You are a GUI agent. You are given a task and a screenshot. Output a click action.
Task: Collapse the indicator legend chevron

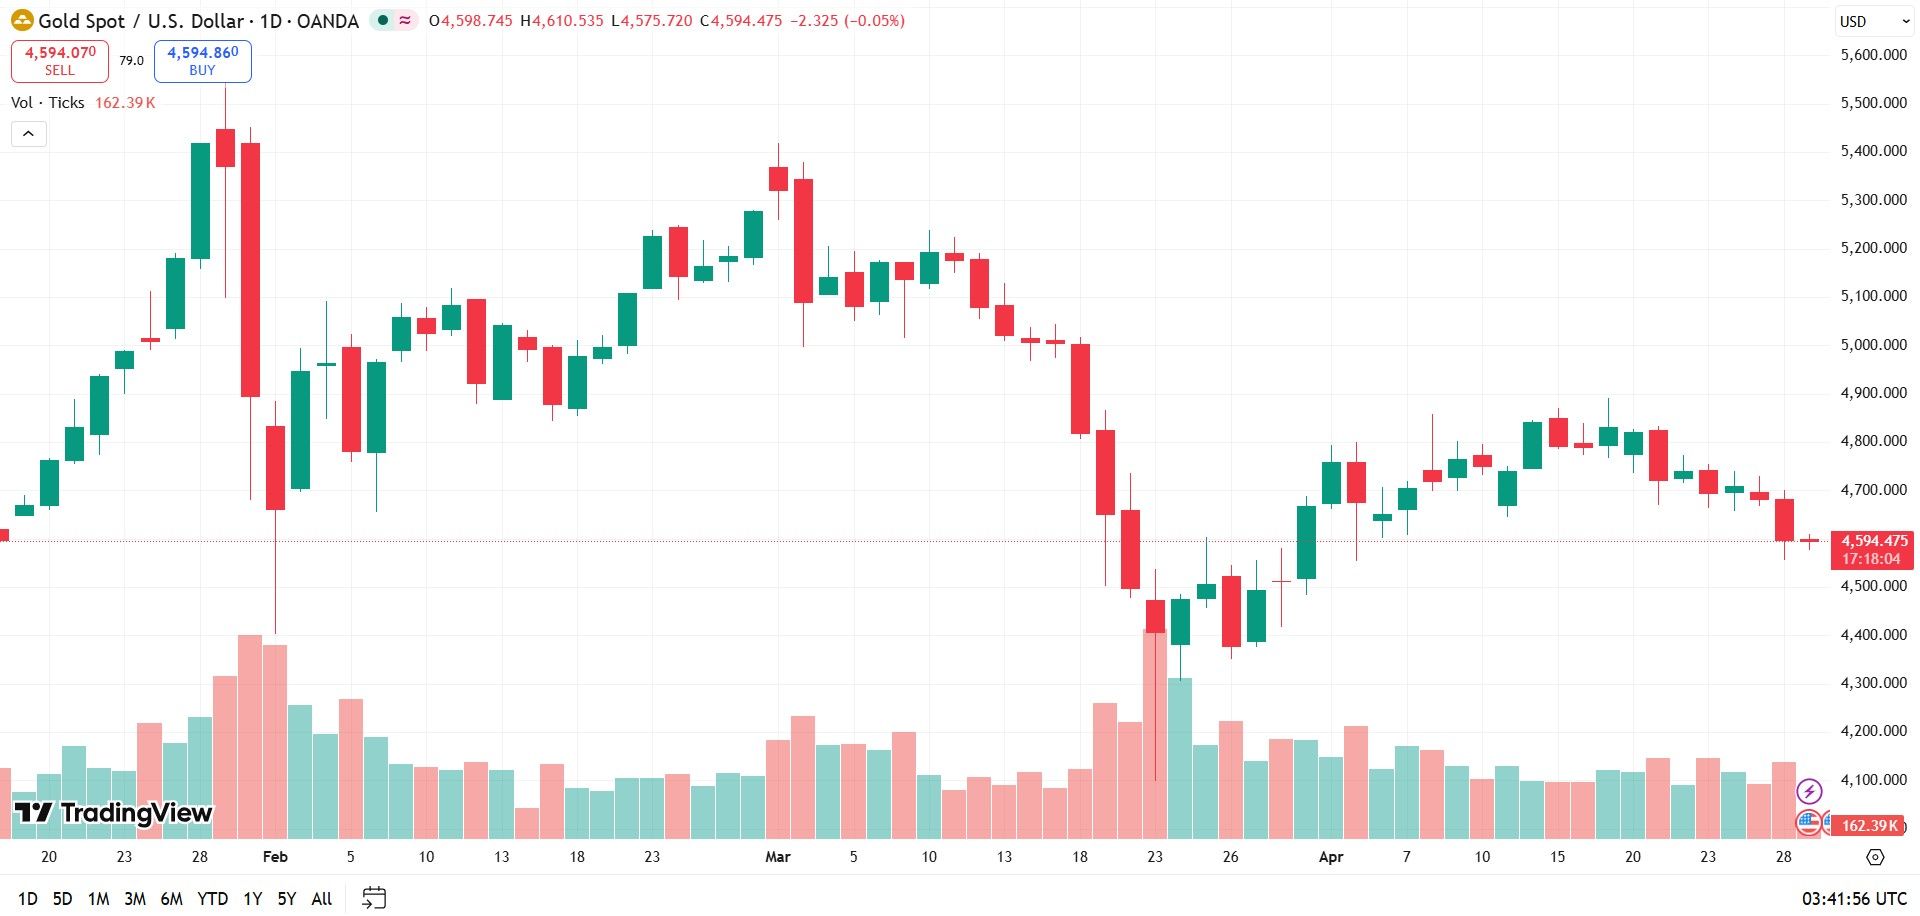coord(29,134)
